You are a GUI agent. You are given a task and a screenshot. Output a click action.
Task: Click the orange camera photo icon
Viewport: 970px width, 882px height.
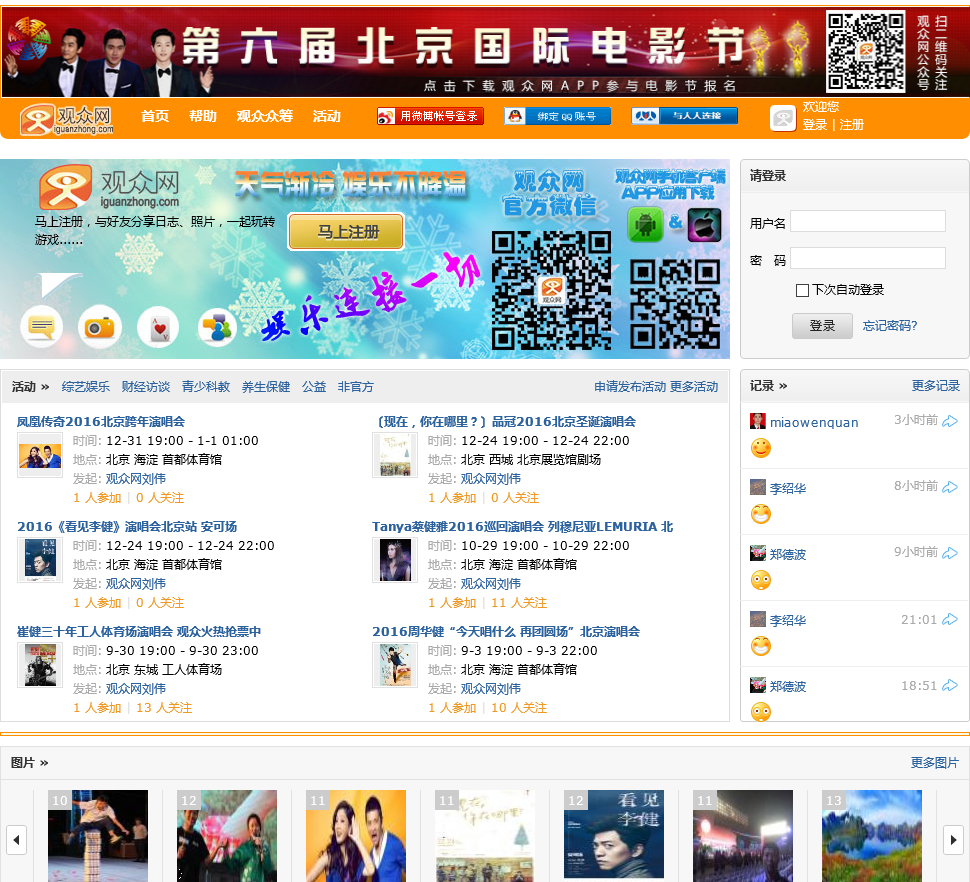(100, 327)
